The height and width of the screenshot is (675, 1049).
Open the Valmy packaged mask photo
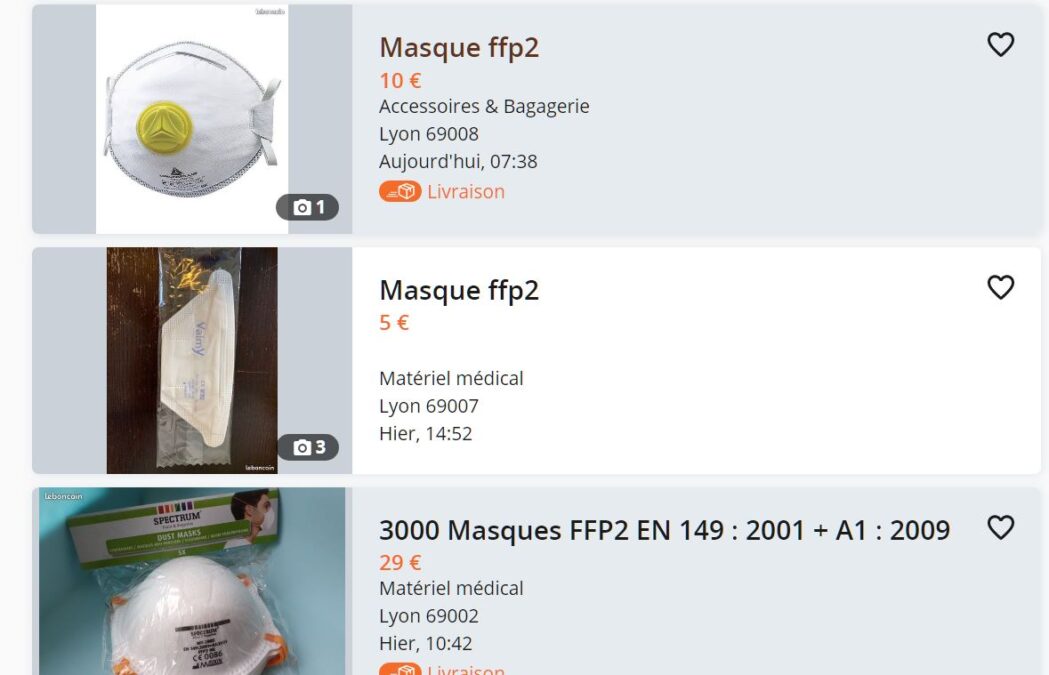192,361
